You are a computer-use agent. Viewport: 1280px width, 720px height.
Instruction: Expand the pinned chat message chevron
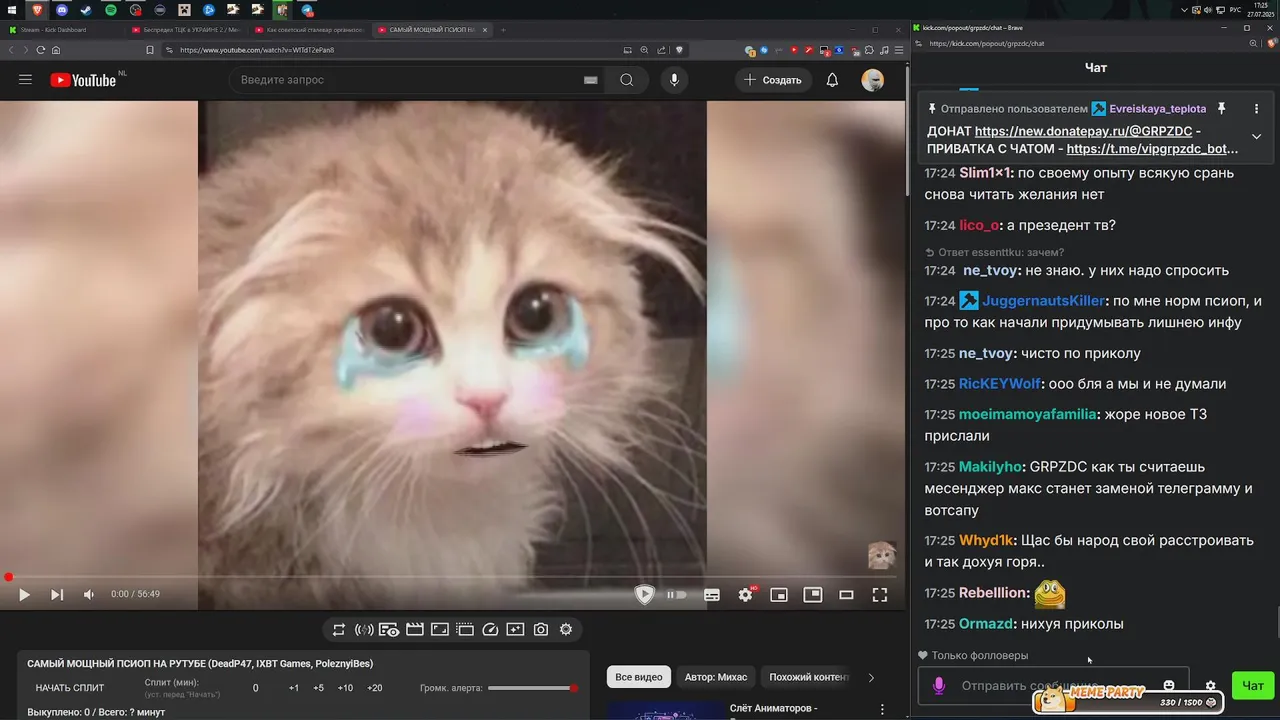[x=1257, y=136]
